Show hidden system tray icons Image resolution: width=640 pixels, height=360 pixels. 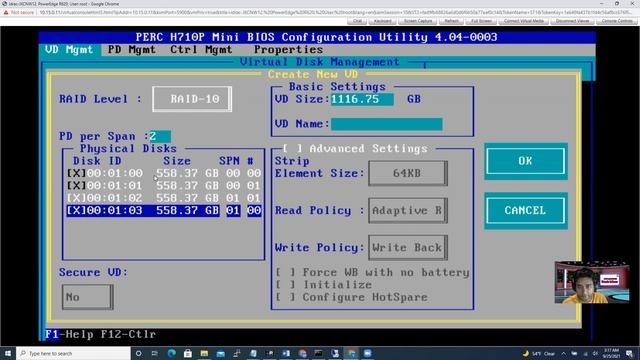pos(563,353)
